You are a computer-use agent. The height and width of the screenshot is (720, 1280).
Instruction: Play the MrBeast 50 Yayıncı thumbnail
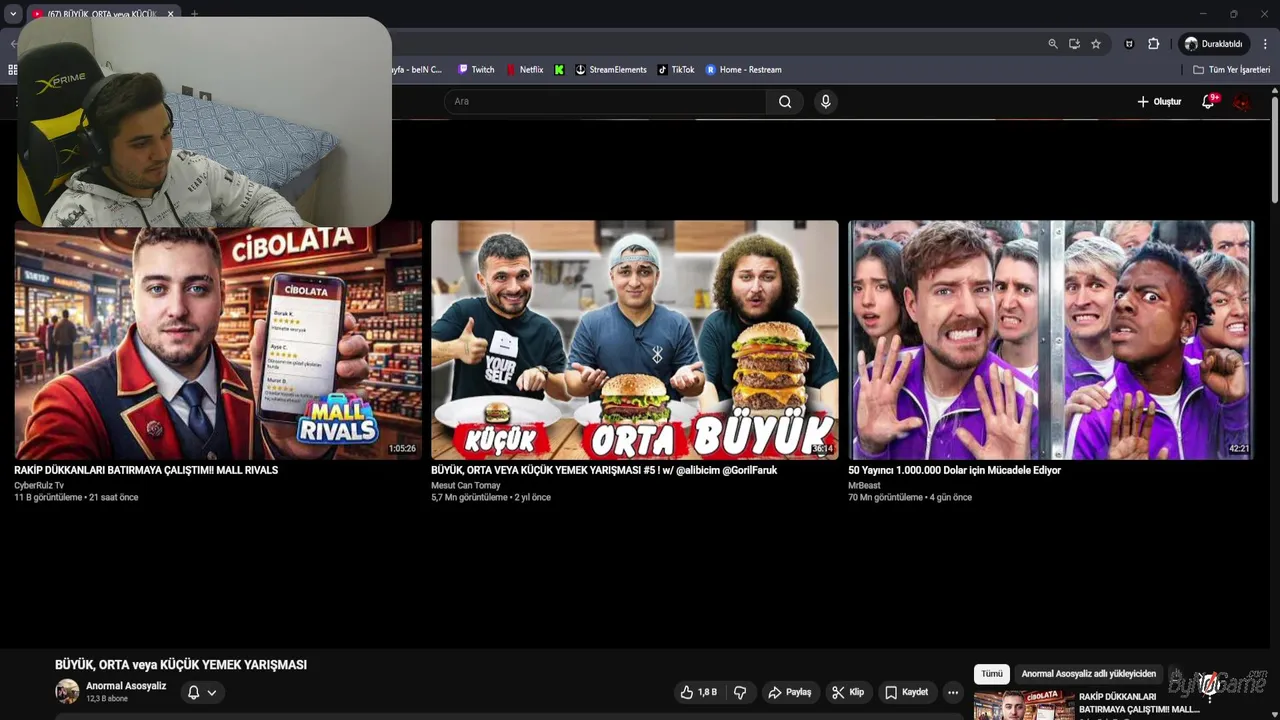coord(1051,340)
